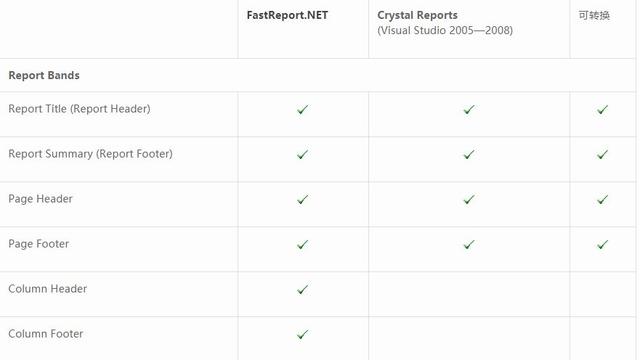Click Crystal Reports checkmark for Report Title row
Screen dimensions: 640x360
[469, 109]
